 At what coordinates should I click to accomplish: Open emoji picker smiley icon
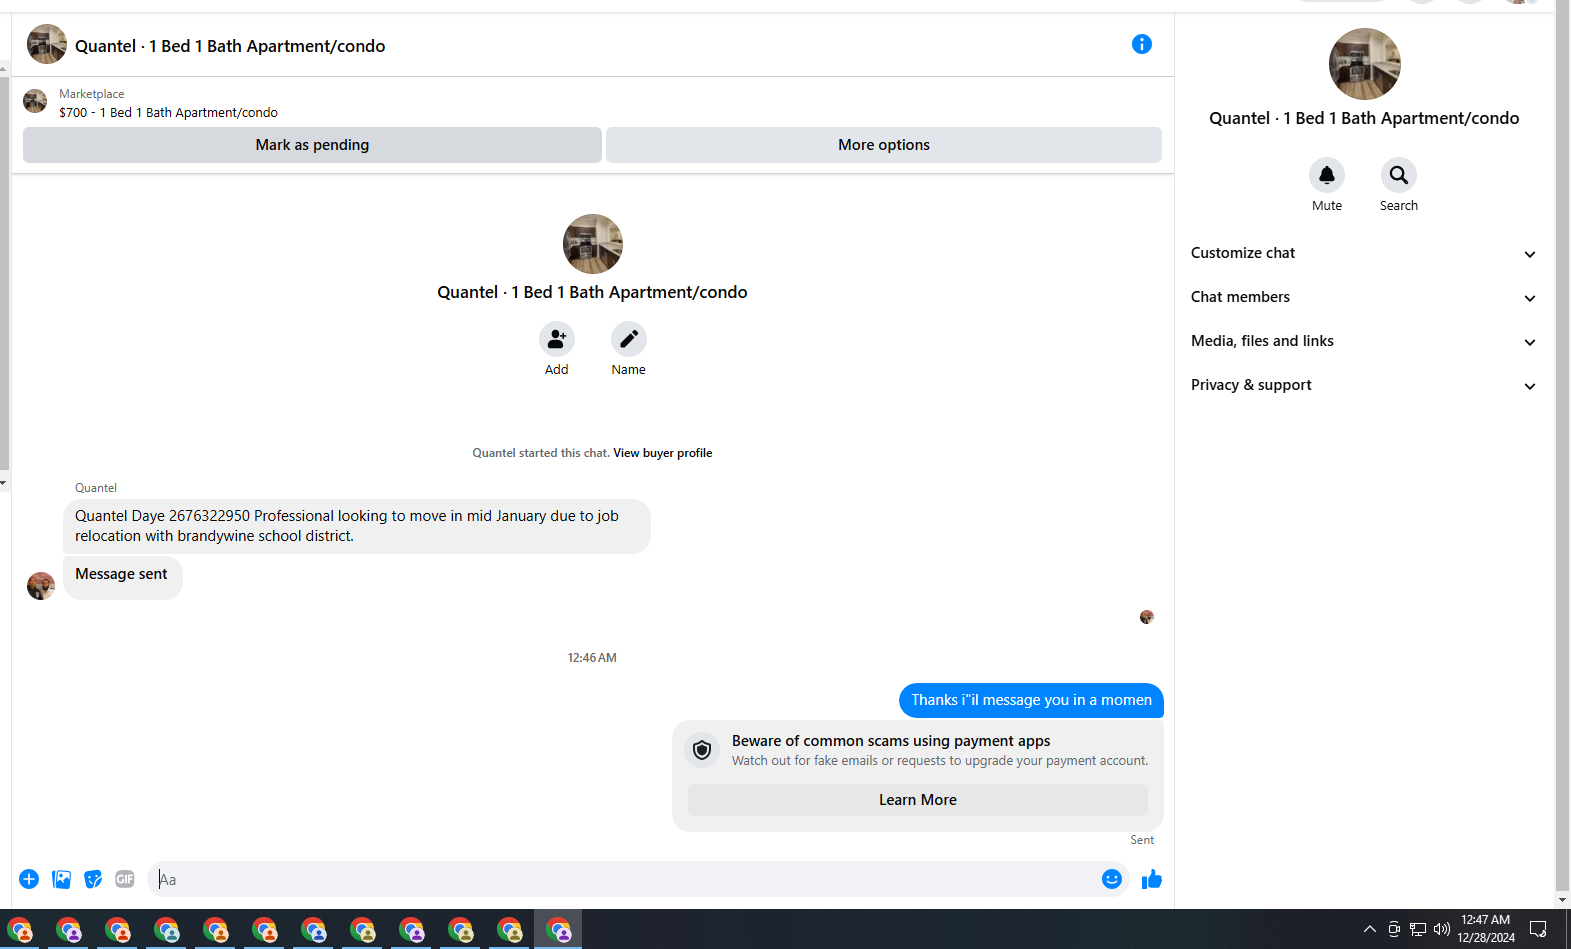click(x=1111, y=879)
